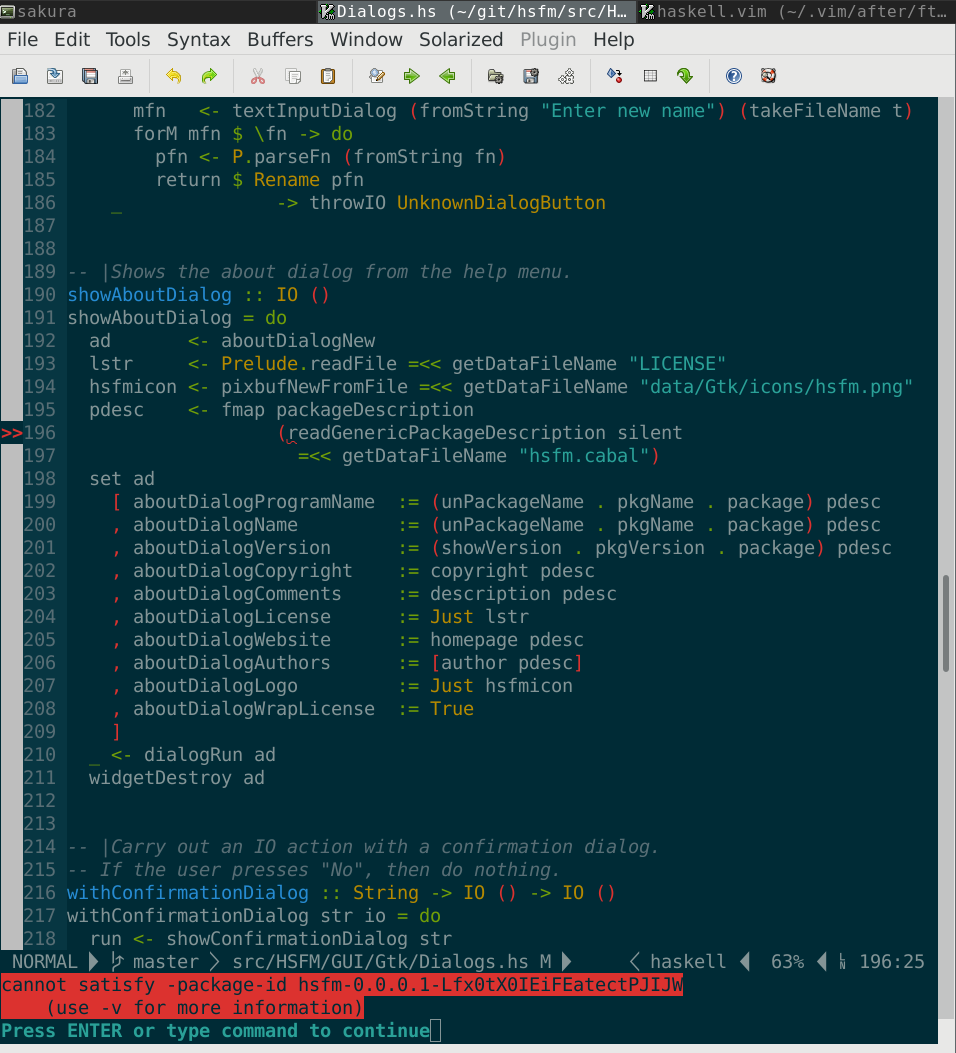
Task: Click the src/HSFM/GUI/Gtk/Dialogs.hs path in statusline
Action: (x=380, y=962)
